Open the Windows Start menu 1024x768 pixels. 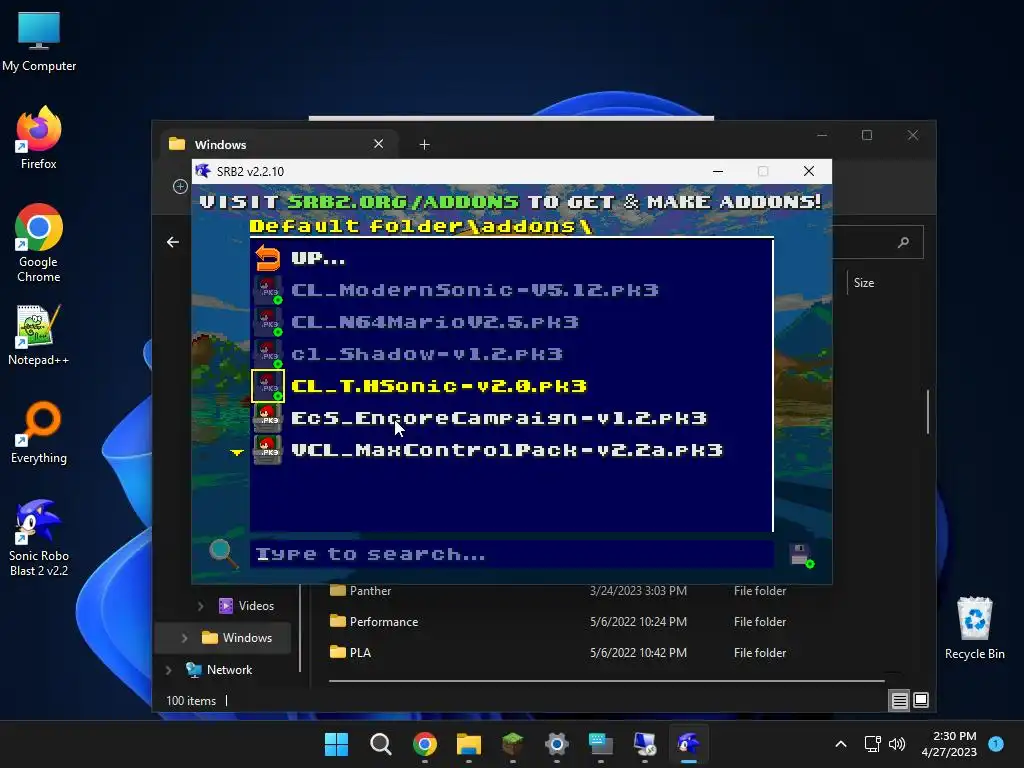click(x=336, y=744)
